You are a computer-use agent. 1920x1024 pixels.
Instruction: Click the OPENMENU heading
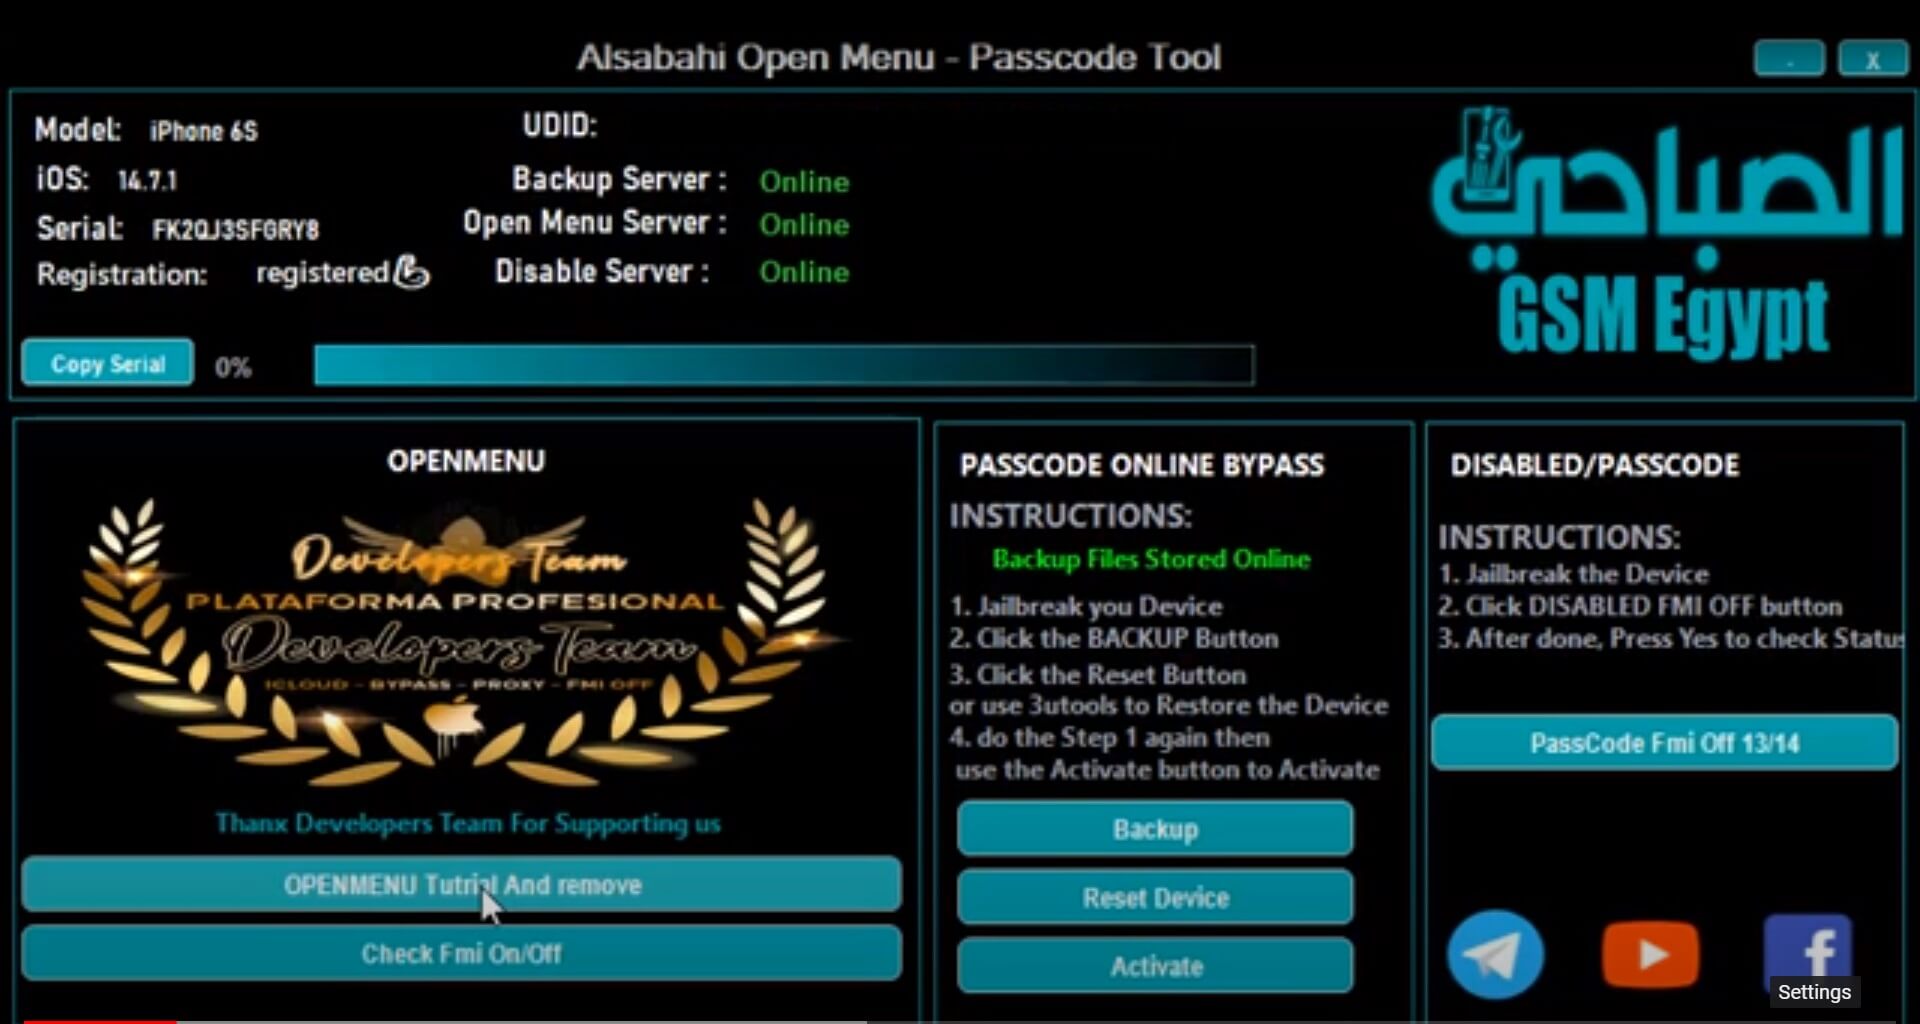coord(466,461)
